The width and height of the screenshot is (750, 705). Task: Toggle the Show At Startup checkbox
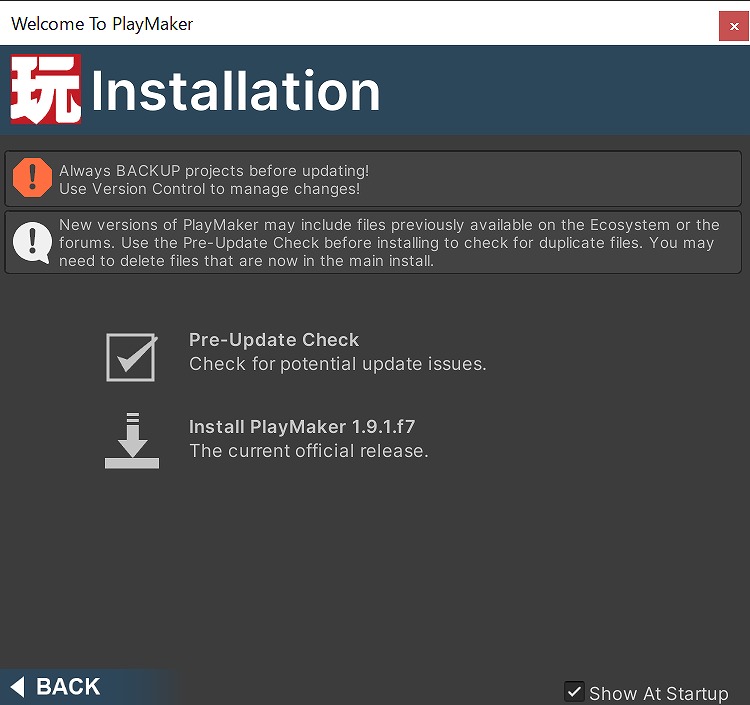tap(574, 692)
